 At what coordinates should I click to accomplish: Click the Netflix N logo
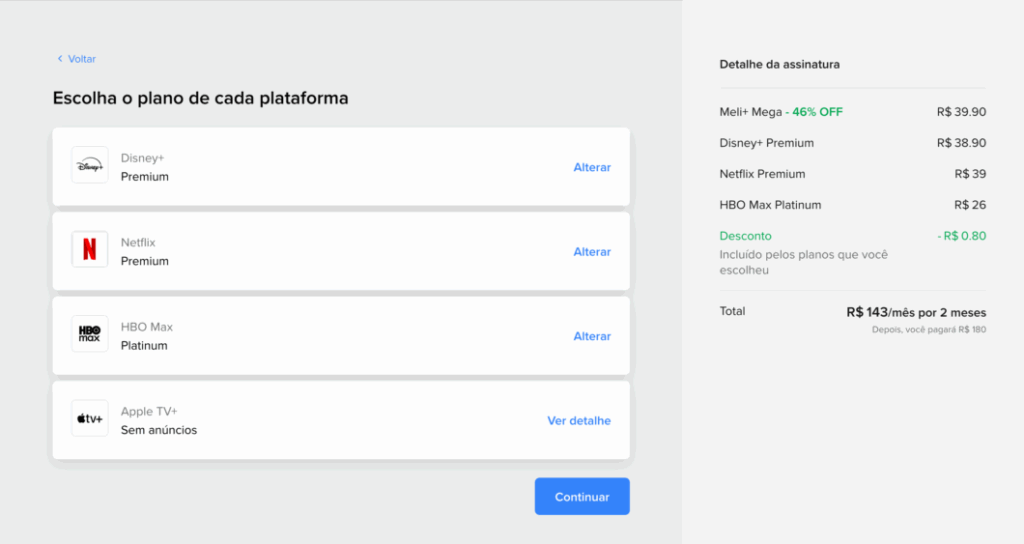click(89, 250)
